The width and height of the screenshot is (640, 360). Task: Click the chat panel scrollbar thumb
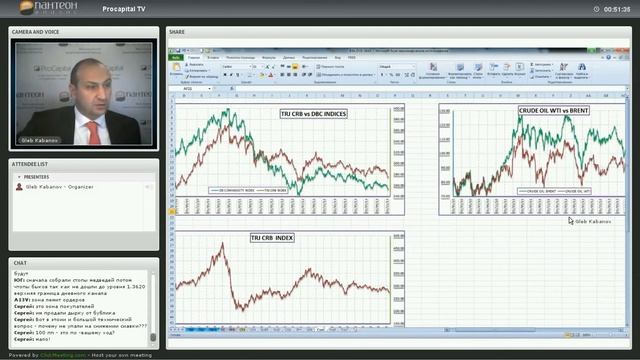[x=153, y=337]
